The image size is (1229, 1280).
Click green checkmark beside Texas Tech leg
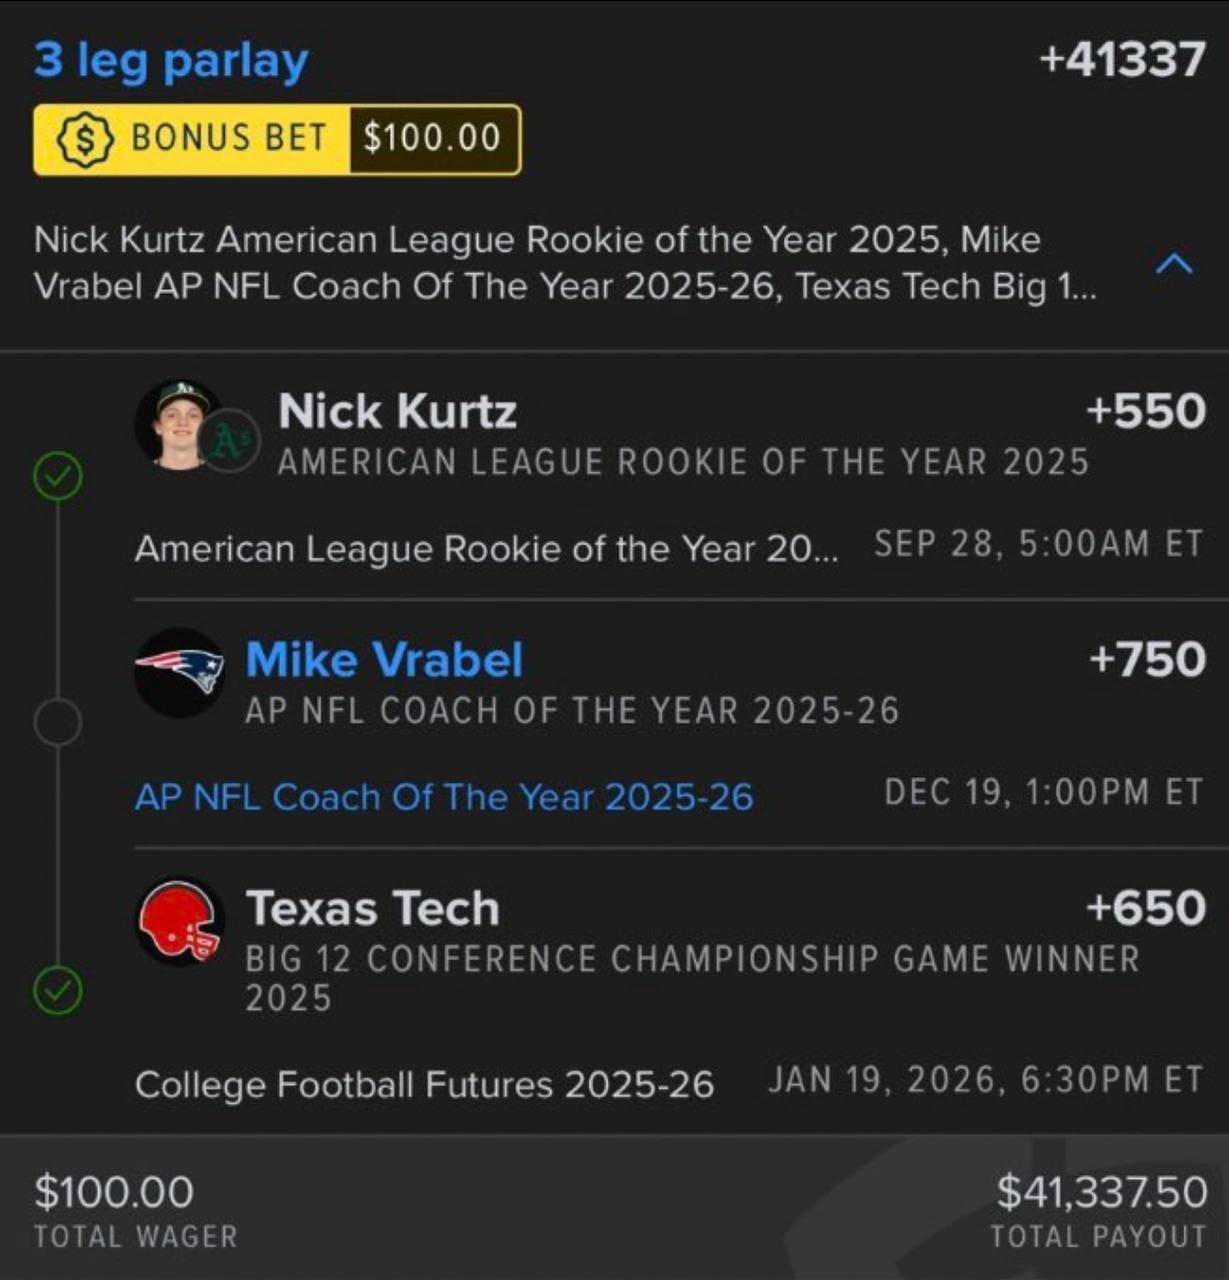point(58,991)
